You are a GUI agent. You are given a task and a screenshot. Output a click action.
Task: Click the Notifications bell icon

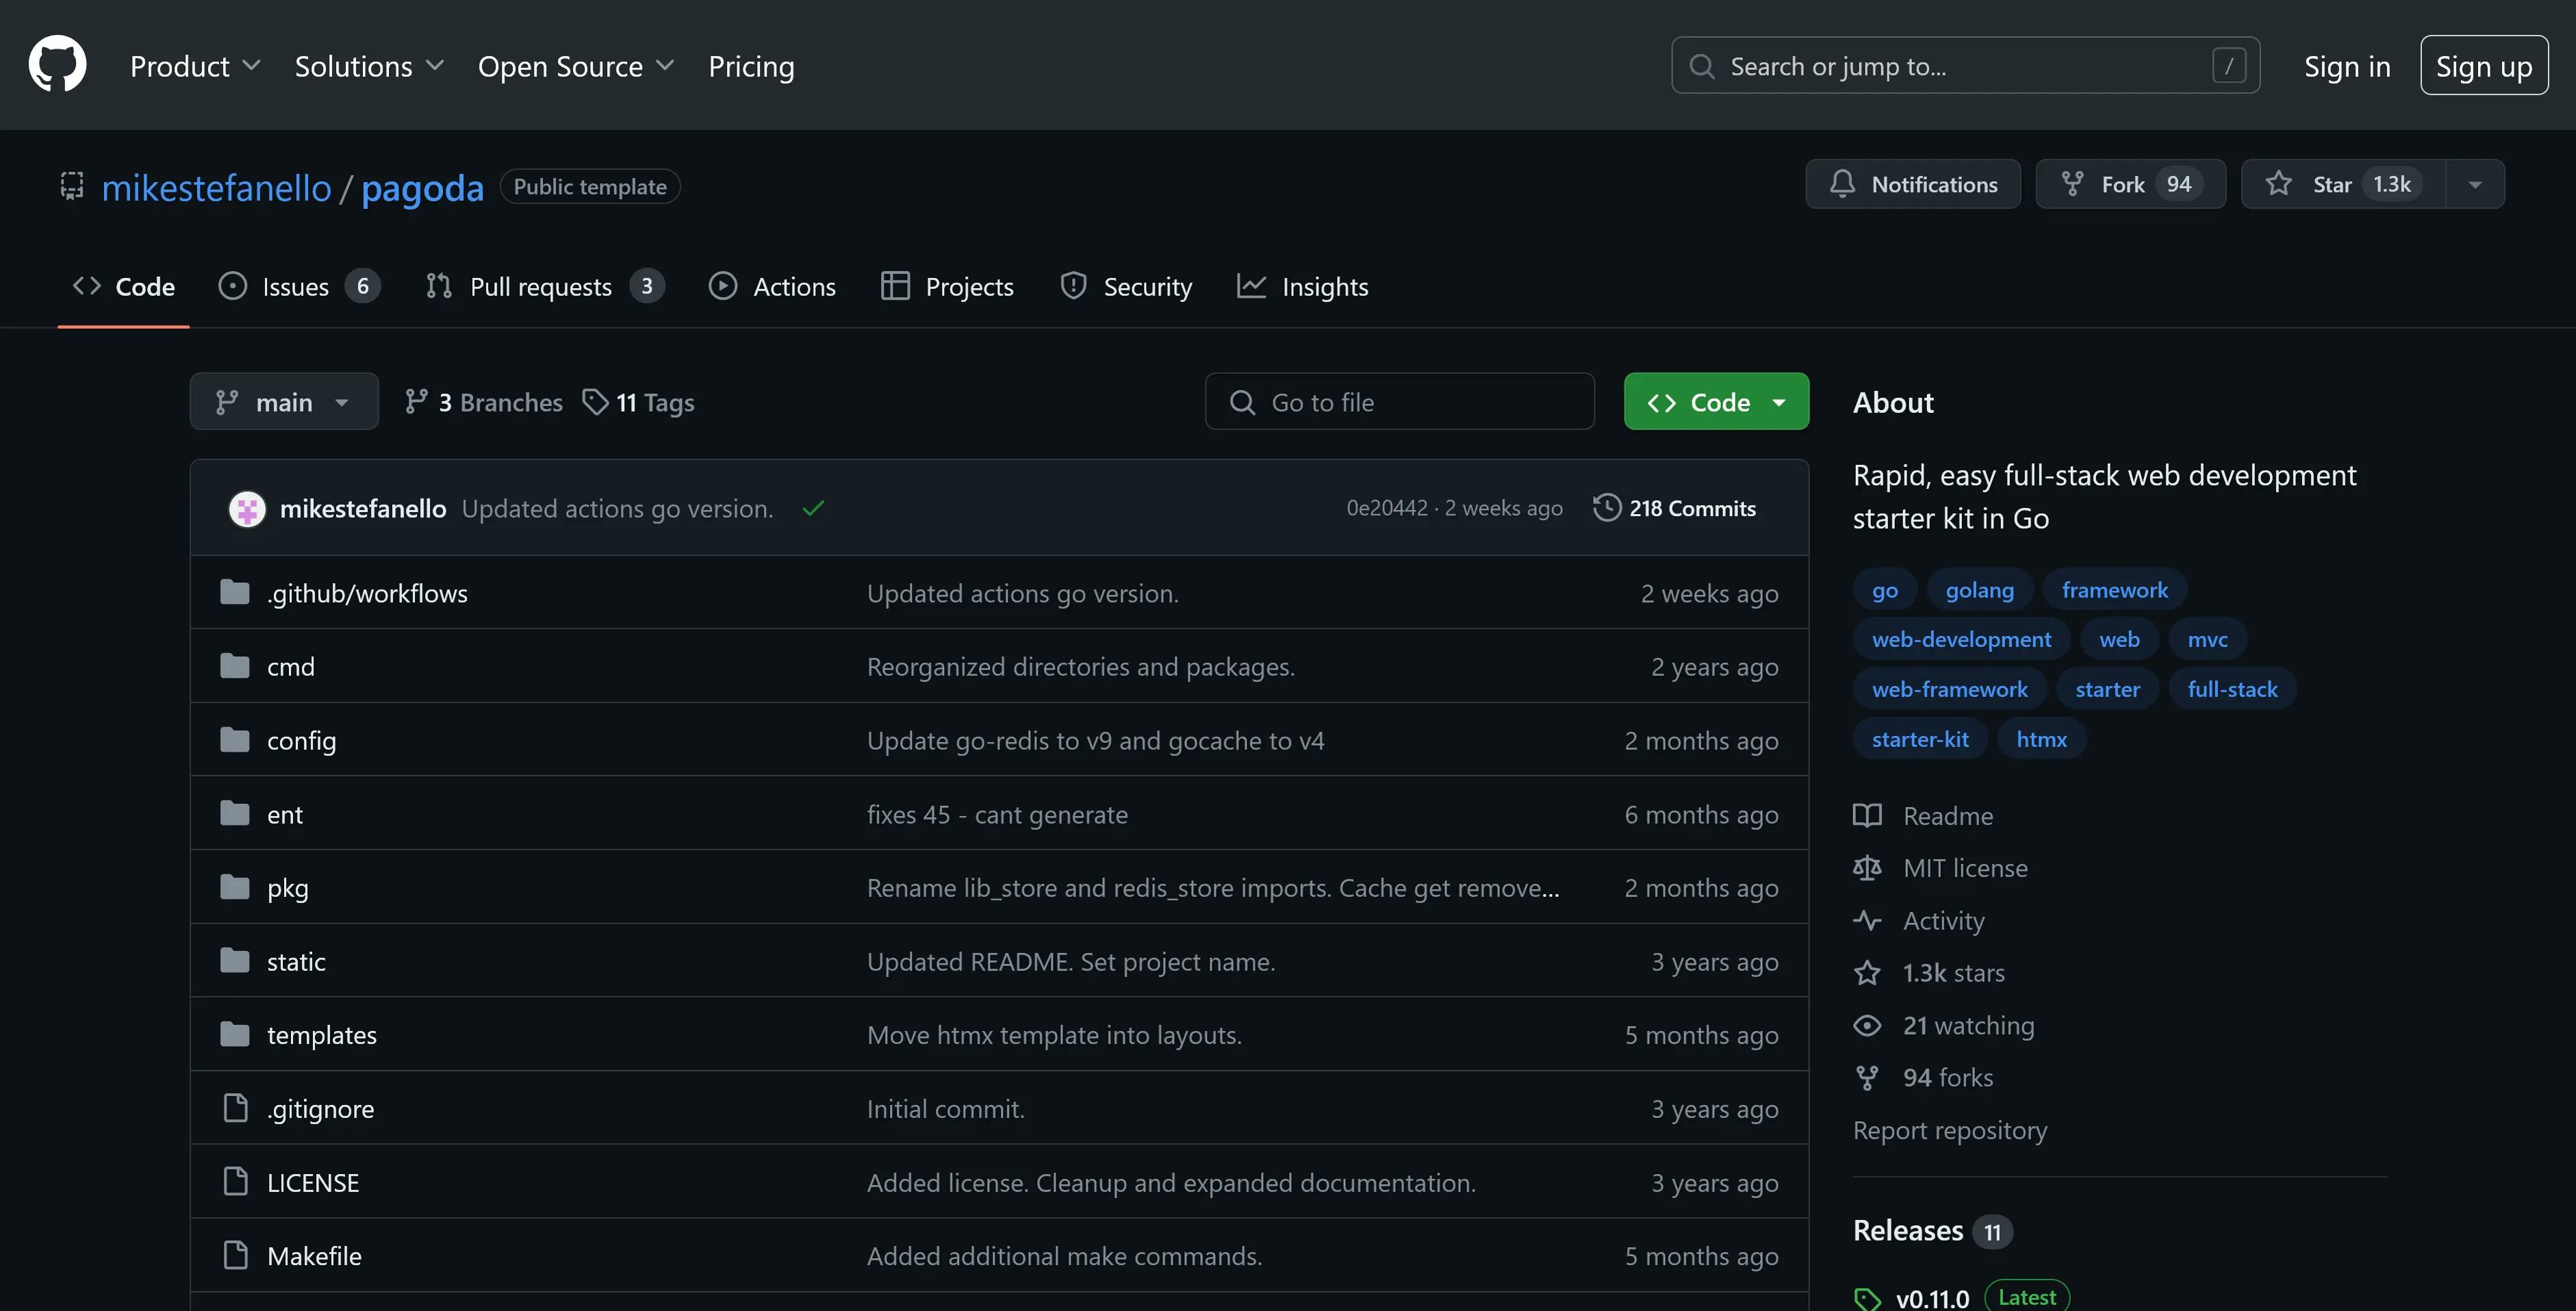[1842, 184]
